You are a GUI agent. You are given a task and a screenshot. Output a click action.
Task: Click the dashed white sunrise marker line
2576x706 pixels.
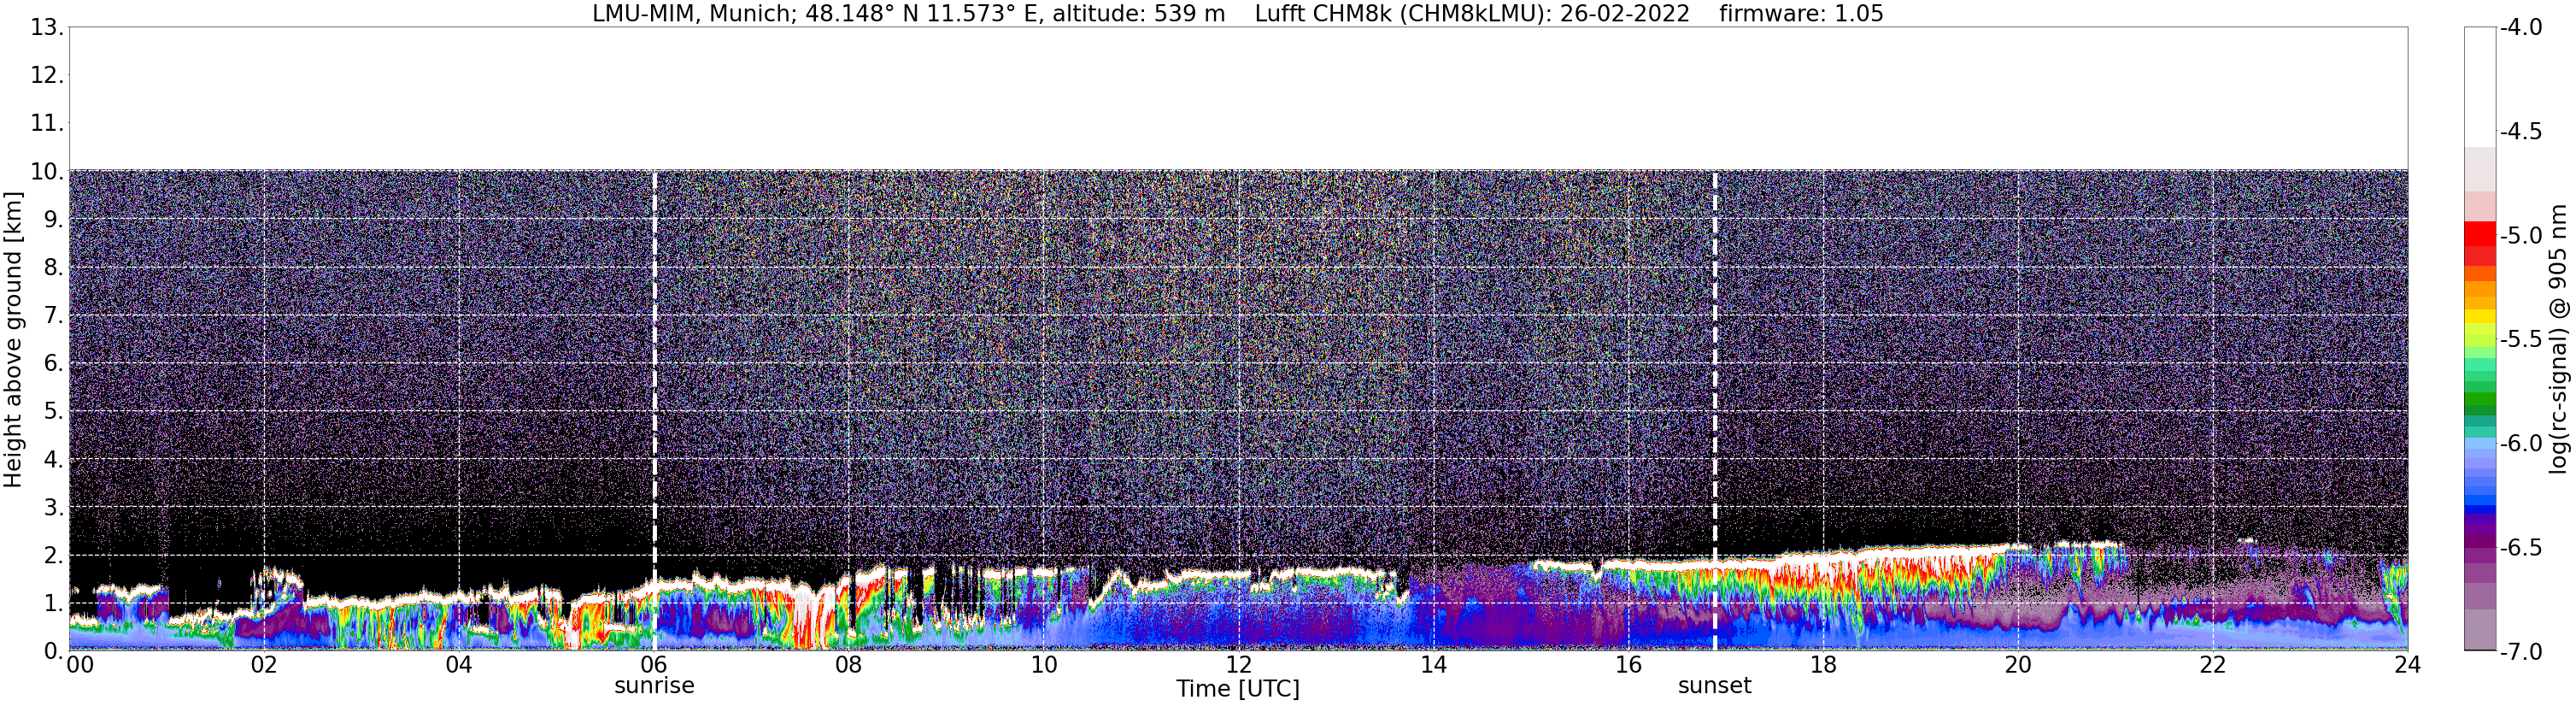pos(654,410)
